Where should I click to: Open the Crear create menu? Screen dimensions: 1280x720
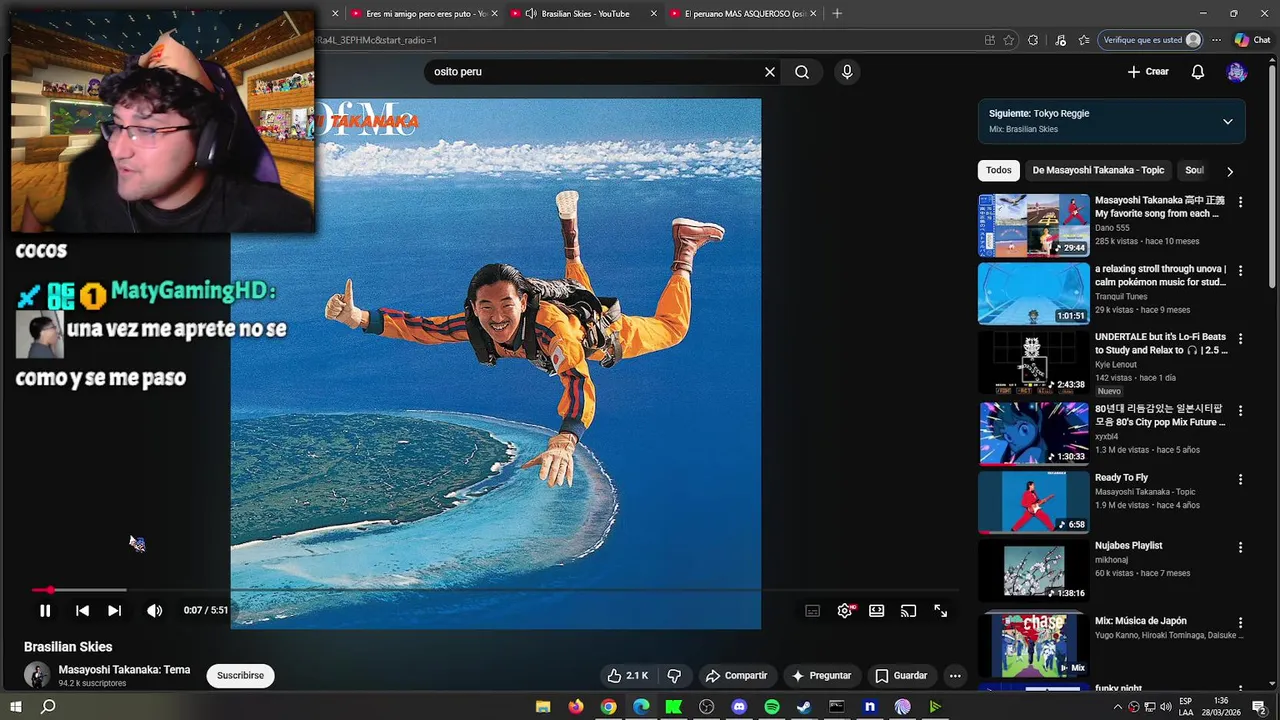tap(1148, 72)
